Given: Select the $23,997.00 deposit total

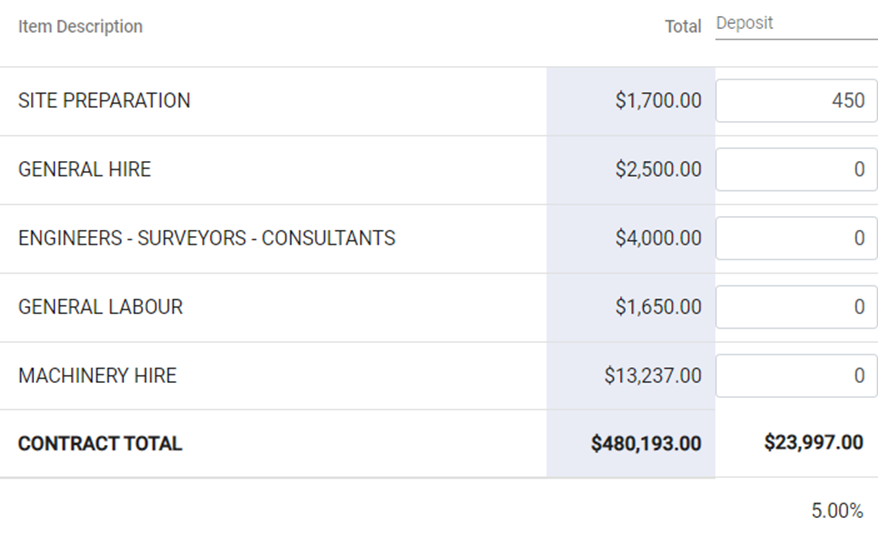Looking at the screenshot, I should pyautogui.click(x=813, y=443).
